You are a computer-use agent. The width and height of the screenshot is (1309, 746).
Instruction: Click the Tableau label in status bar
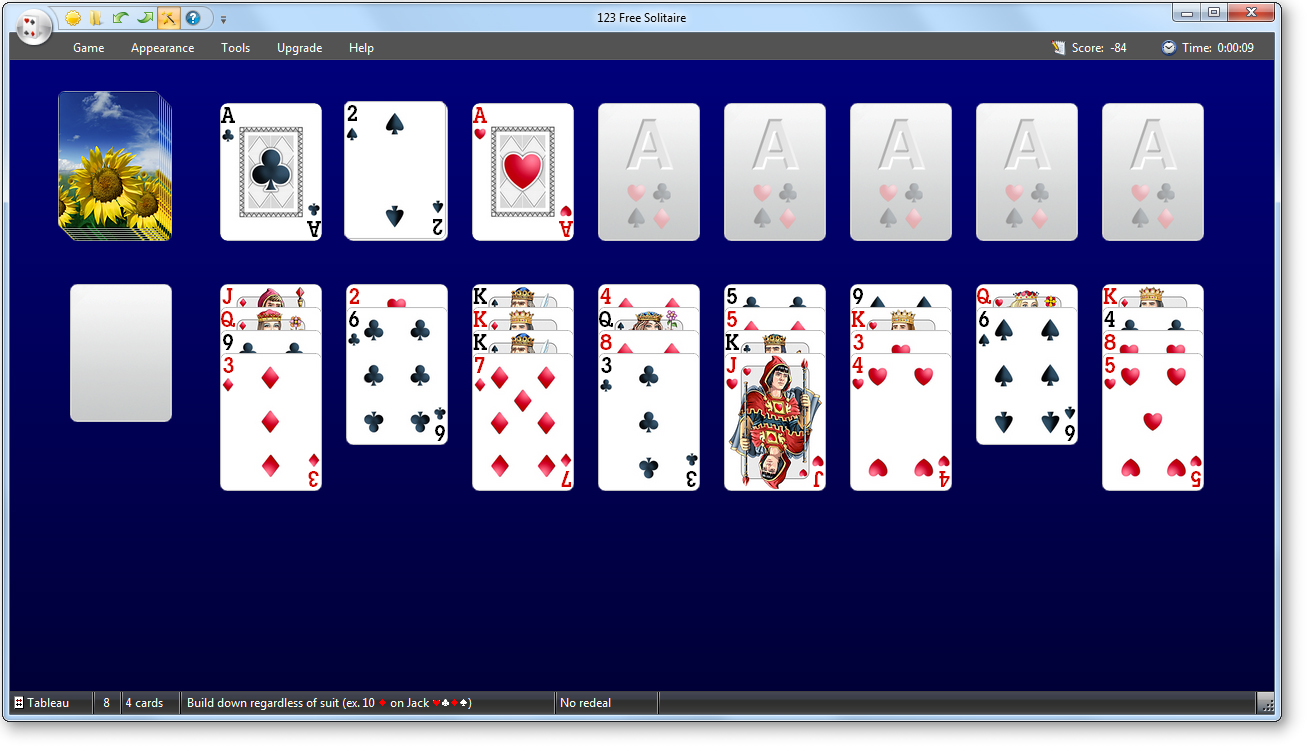coord(47,703)
